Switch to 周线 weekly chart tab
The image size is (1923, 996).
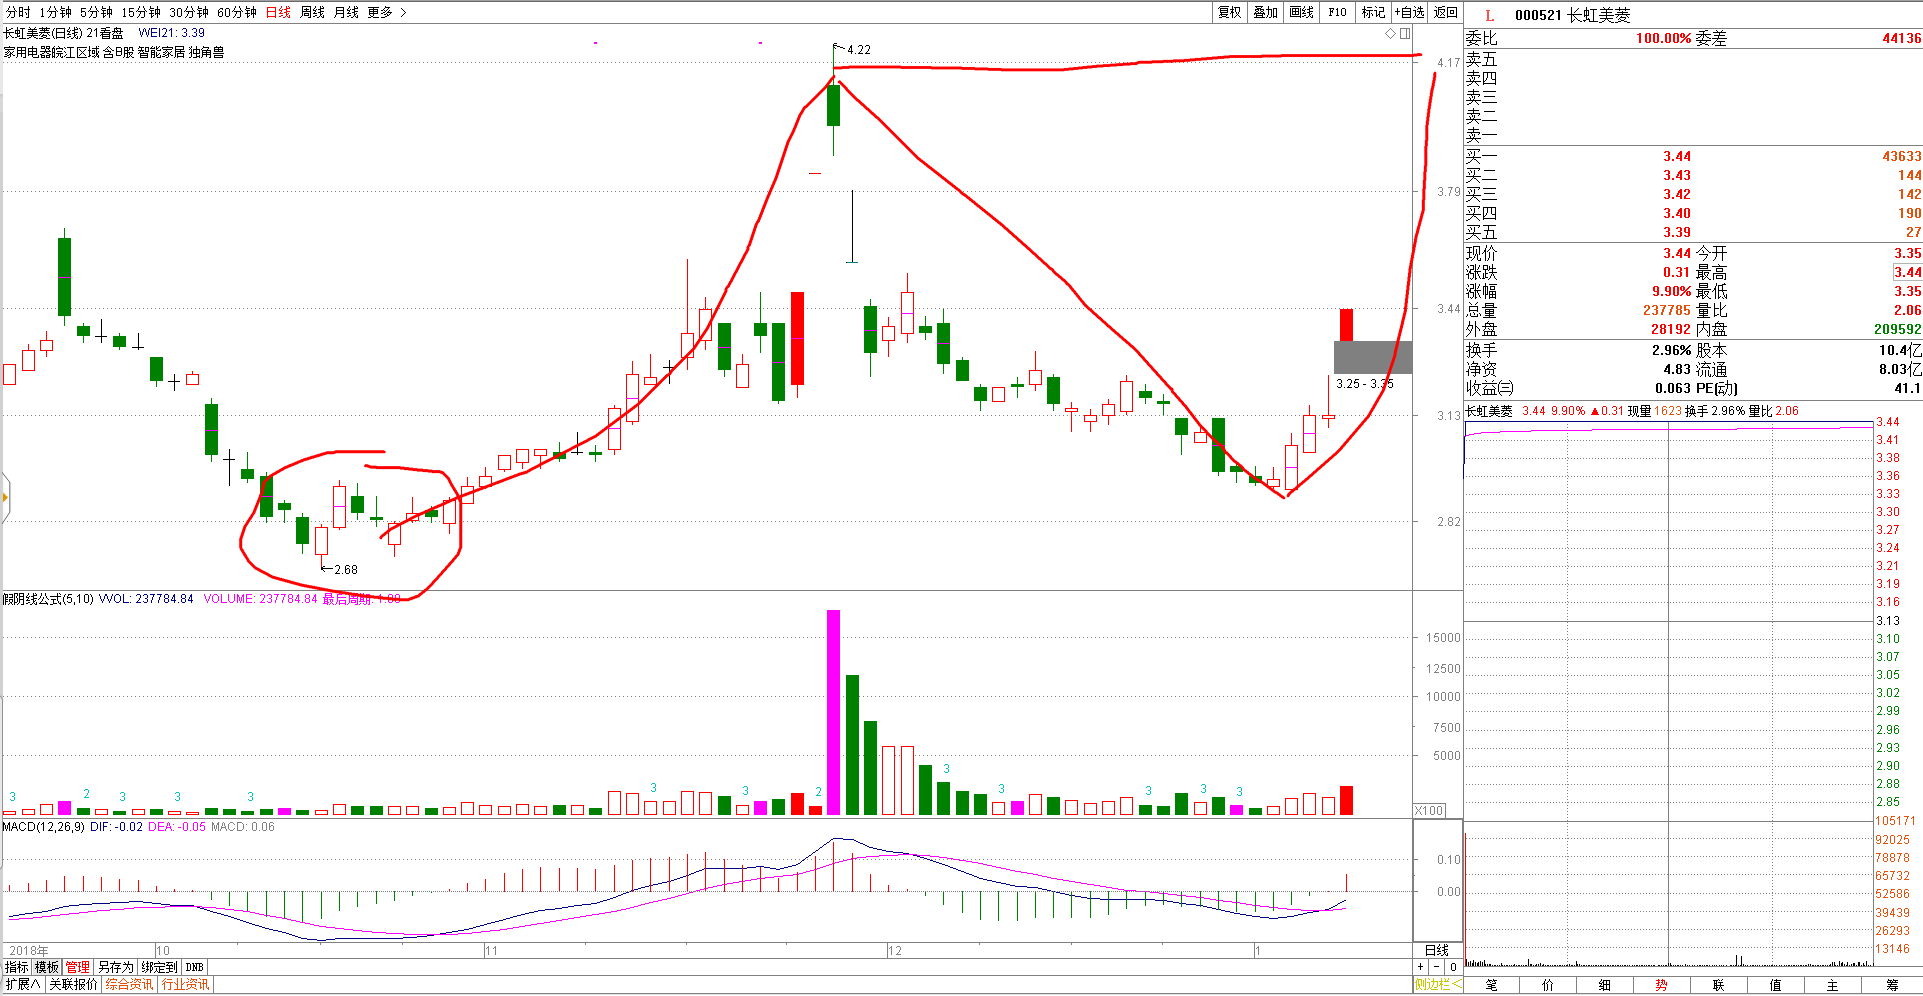coord(312,12)
